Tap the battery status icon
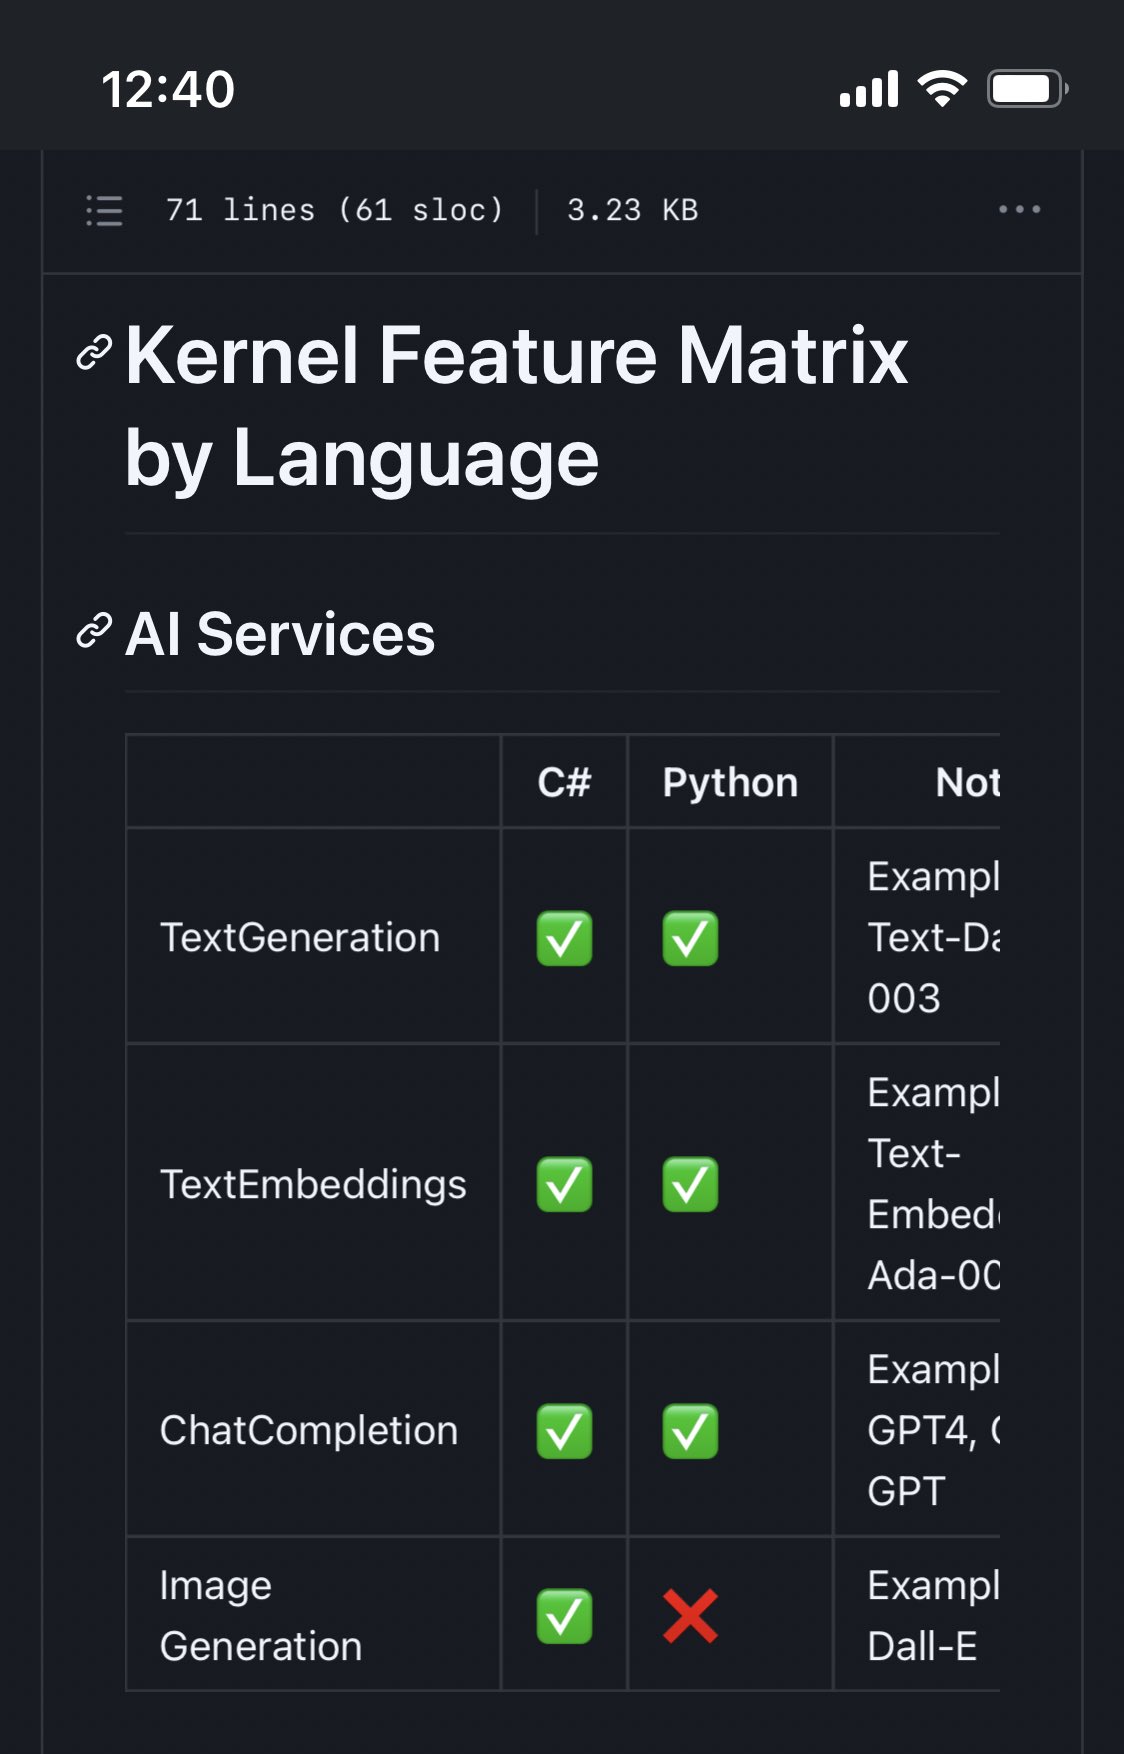 [x=1028, y=89]
